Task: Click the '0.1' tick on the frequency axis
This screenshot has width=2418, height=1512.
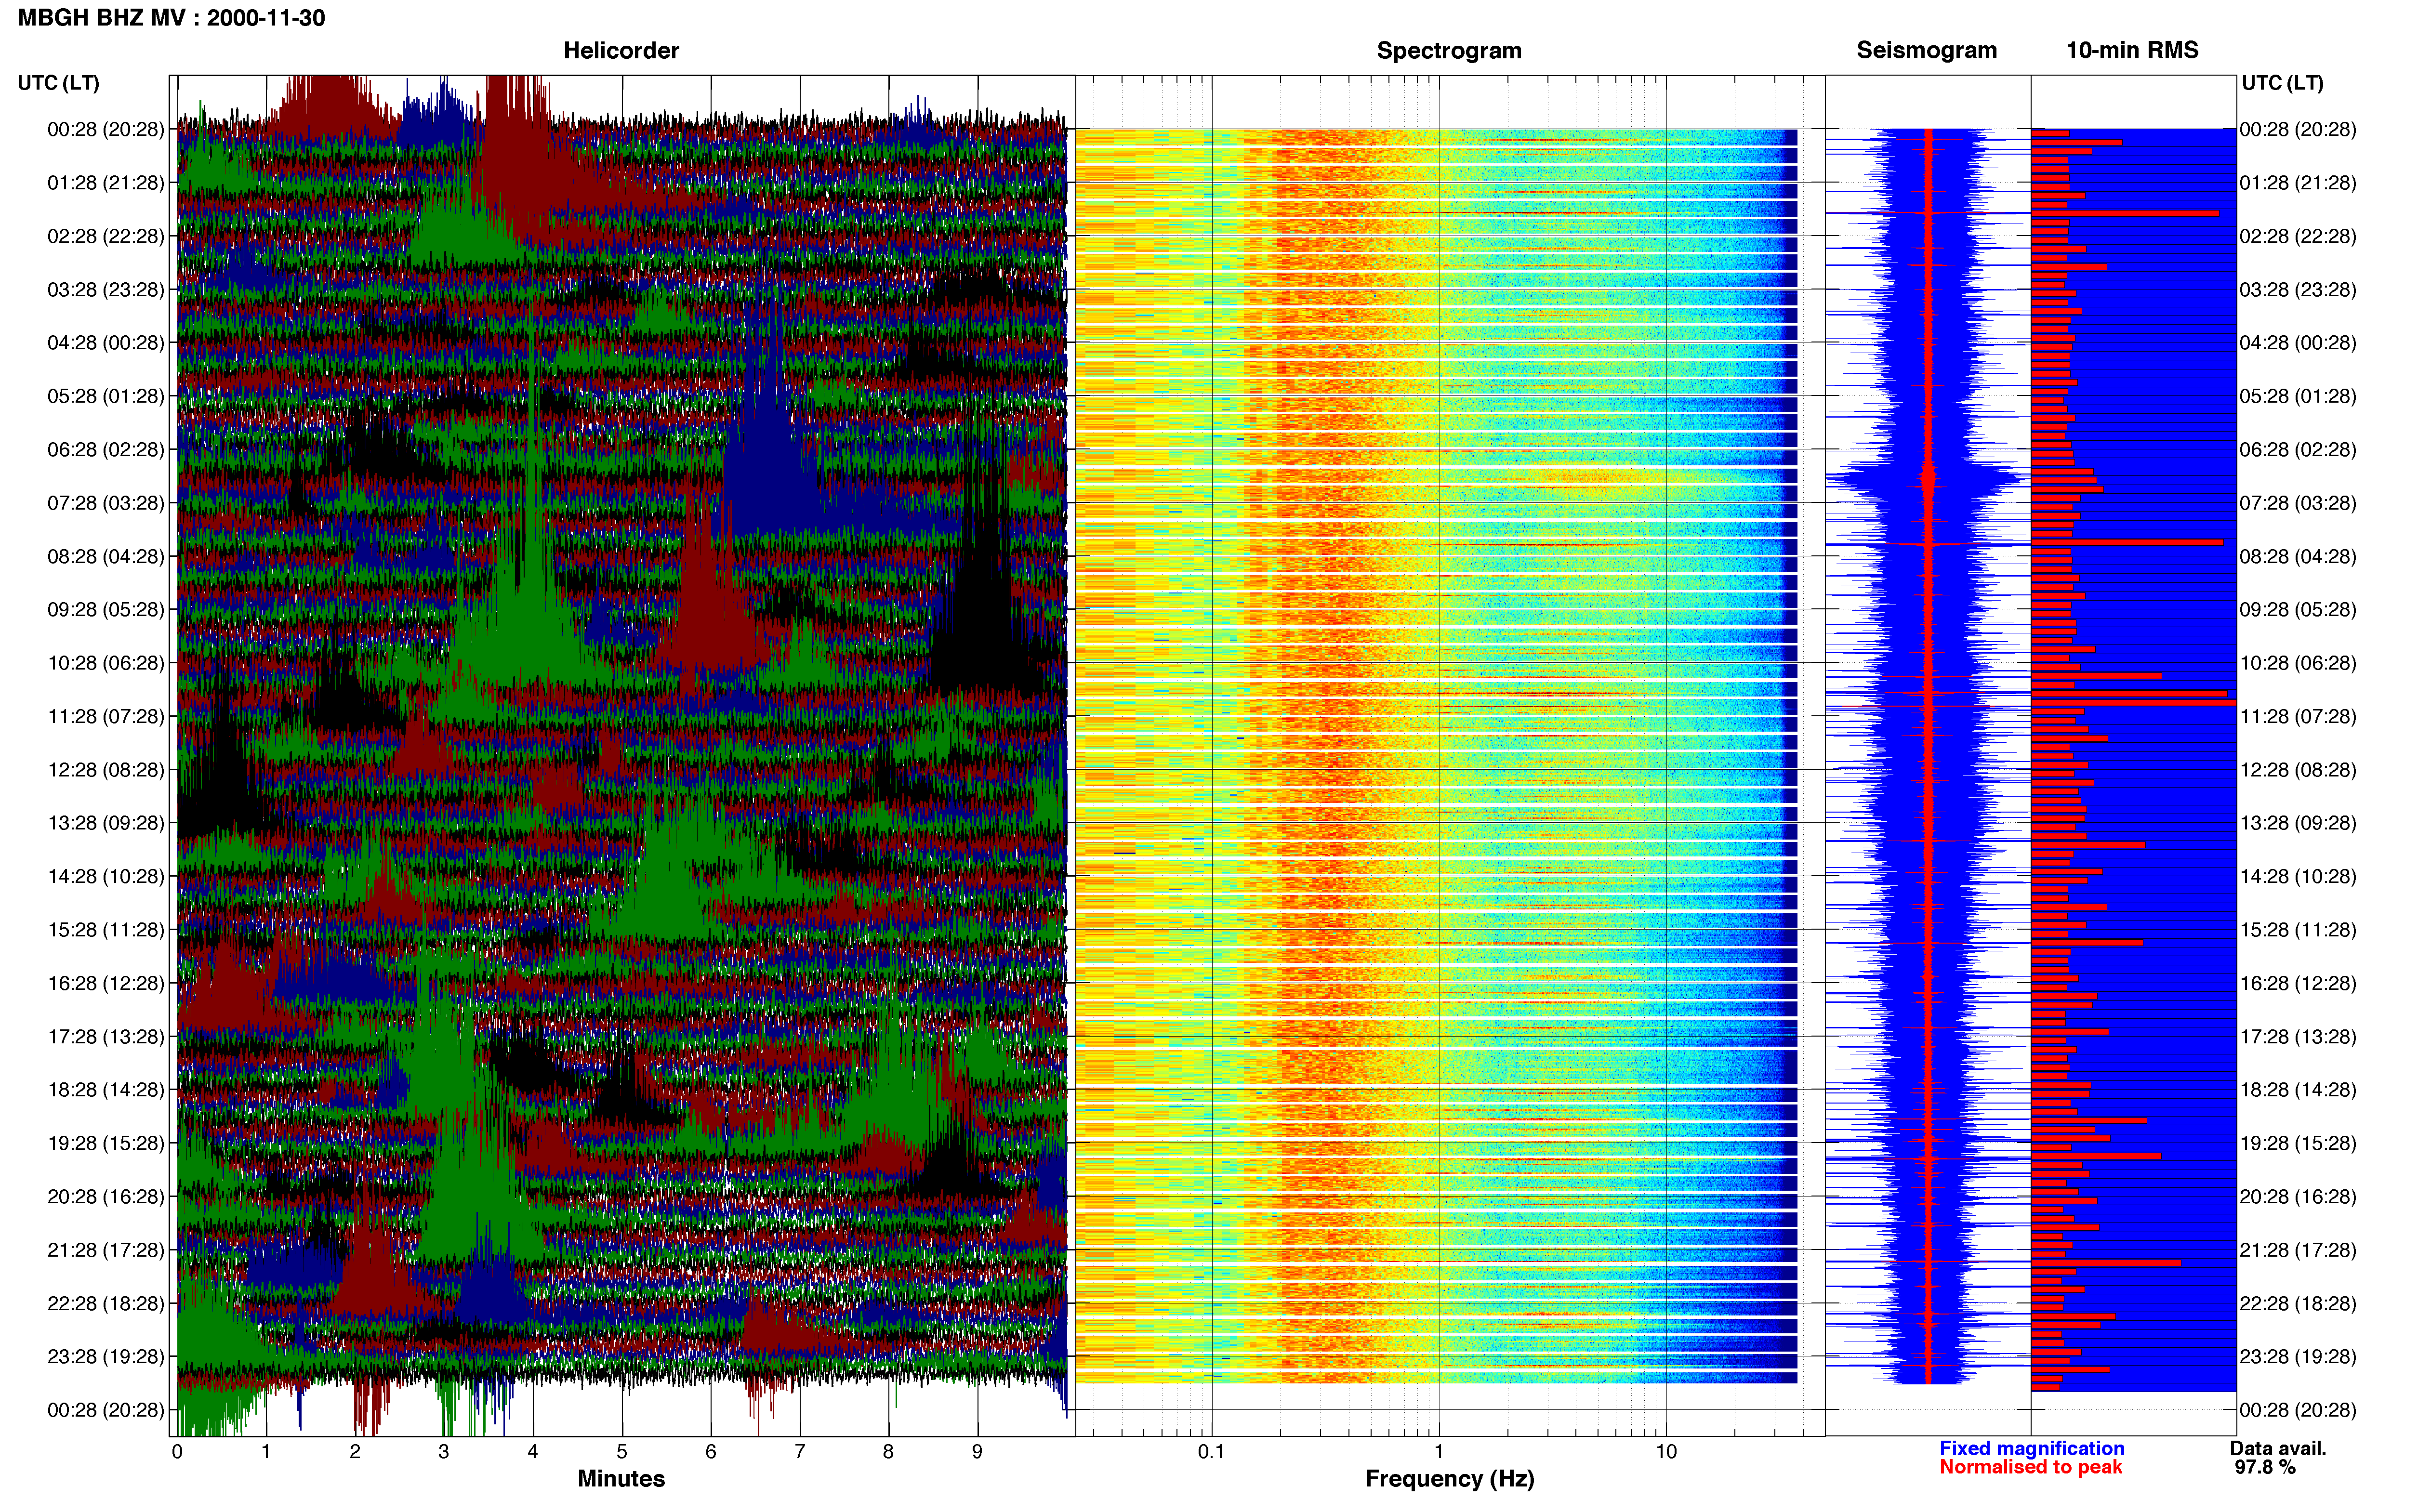Action: 1211,1452
